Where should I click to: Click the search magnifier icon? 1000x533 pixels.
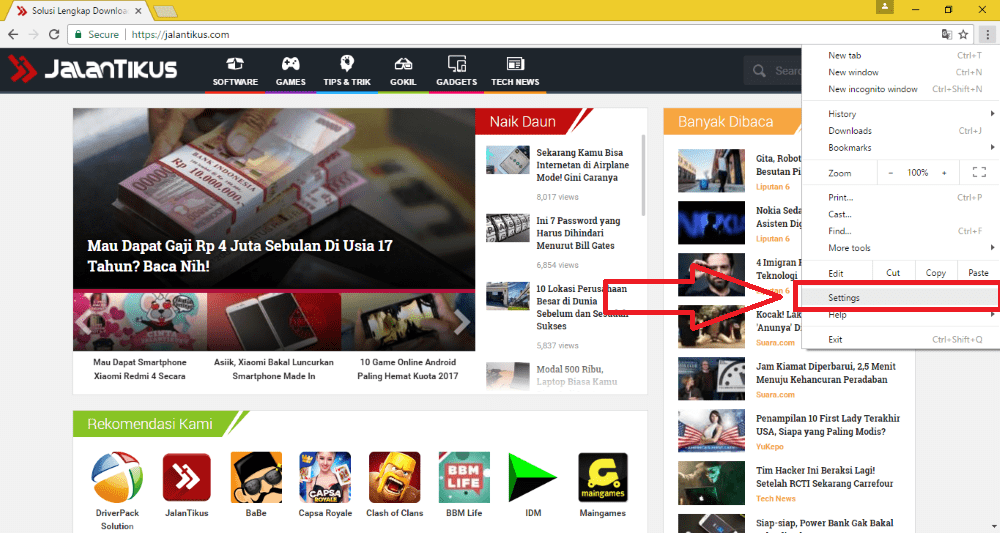759,71
